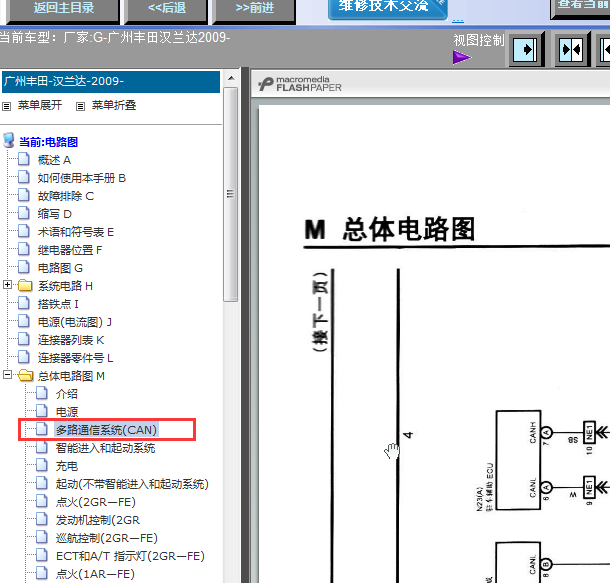Collapse the 总体电路图 M folder
Screen dimensions: 610x583
7,375
